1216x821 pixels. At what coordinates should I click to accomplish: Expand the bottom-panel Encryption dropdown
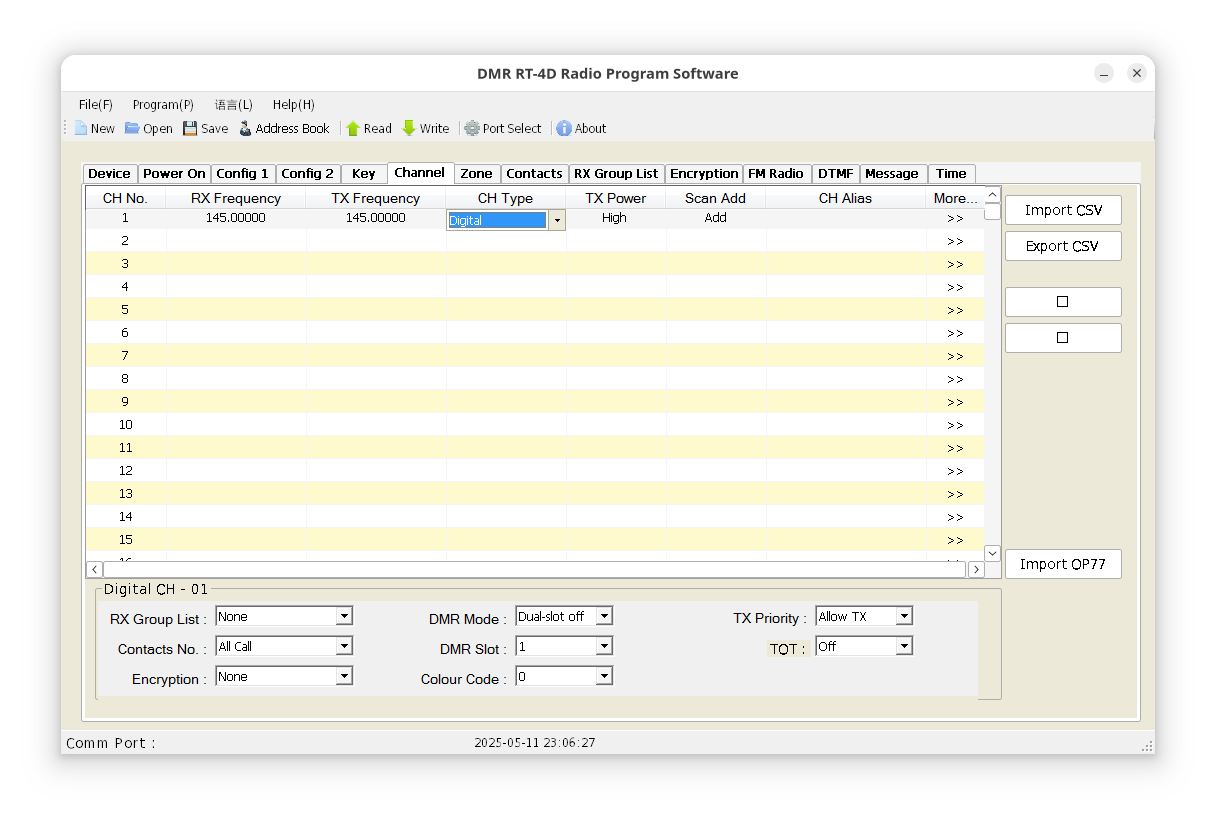click(344, 676)
